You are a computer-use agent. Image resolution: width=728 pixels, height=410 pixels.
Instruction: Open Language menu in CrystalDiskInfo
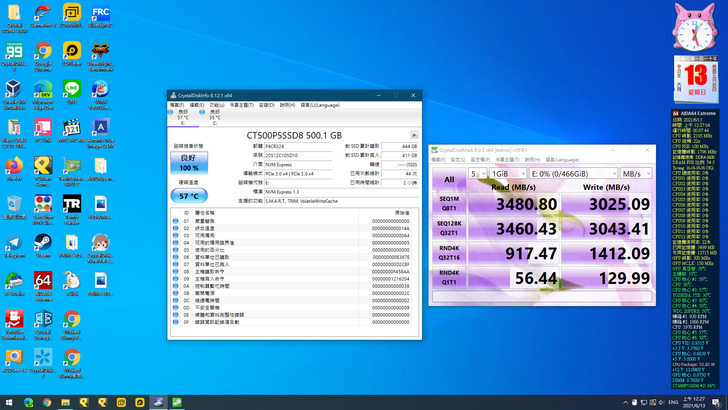point(320,104)
